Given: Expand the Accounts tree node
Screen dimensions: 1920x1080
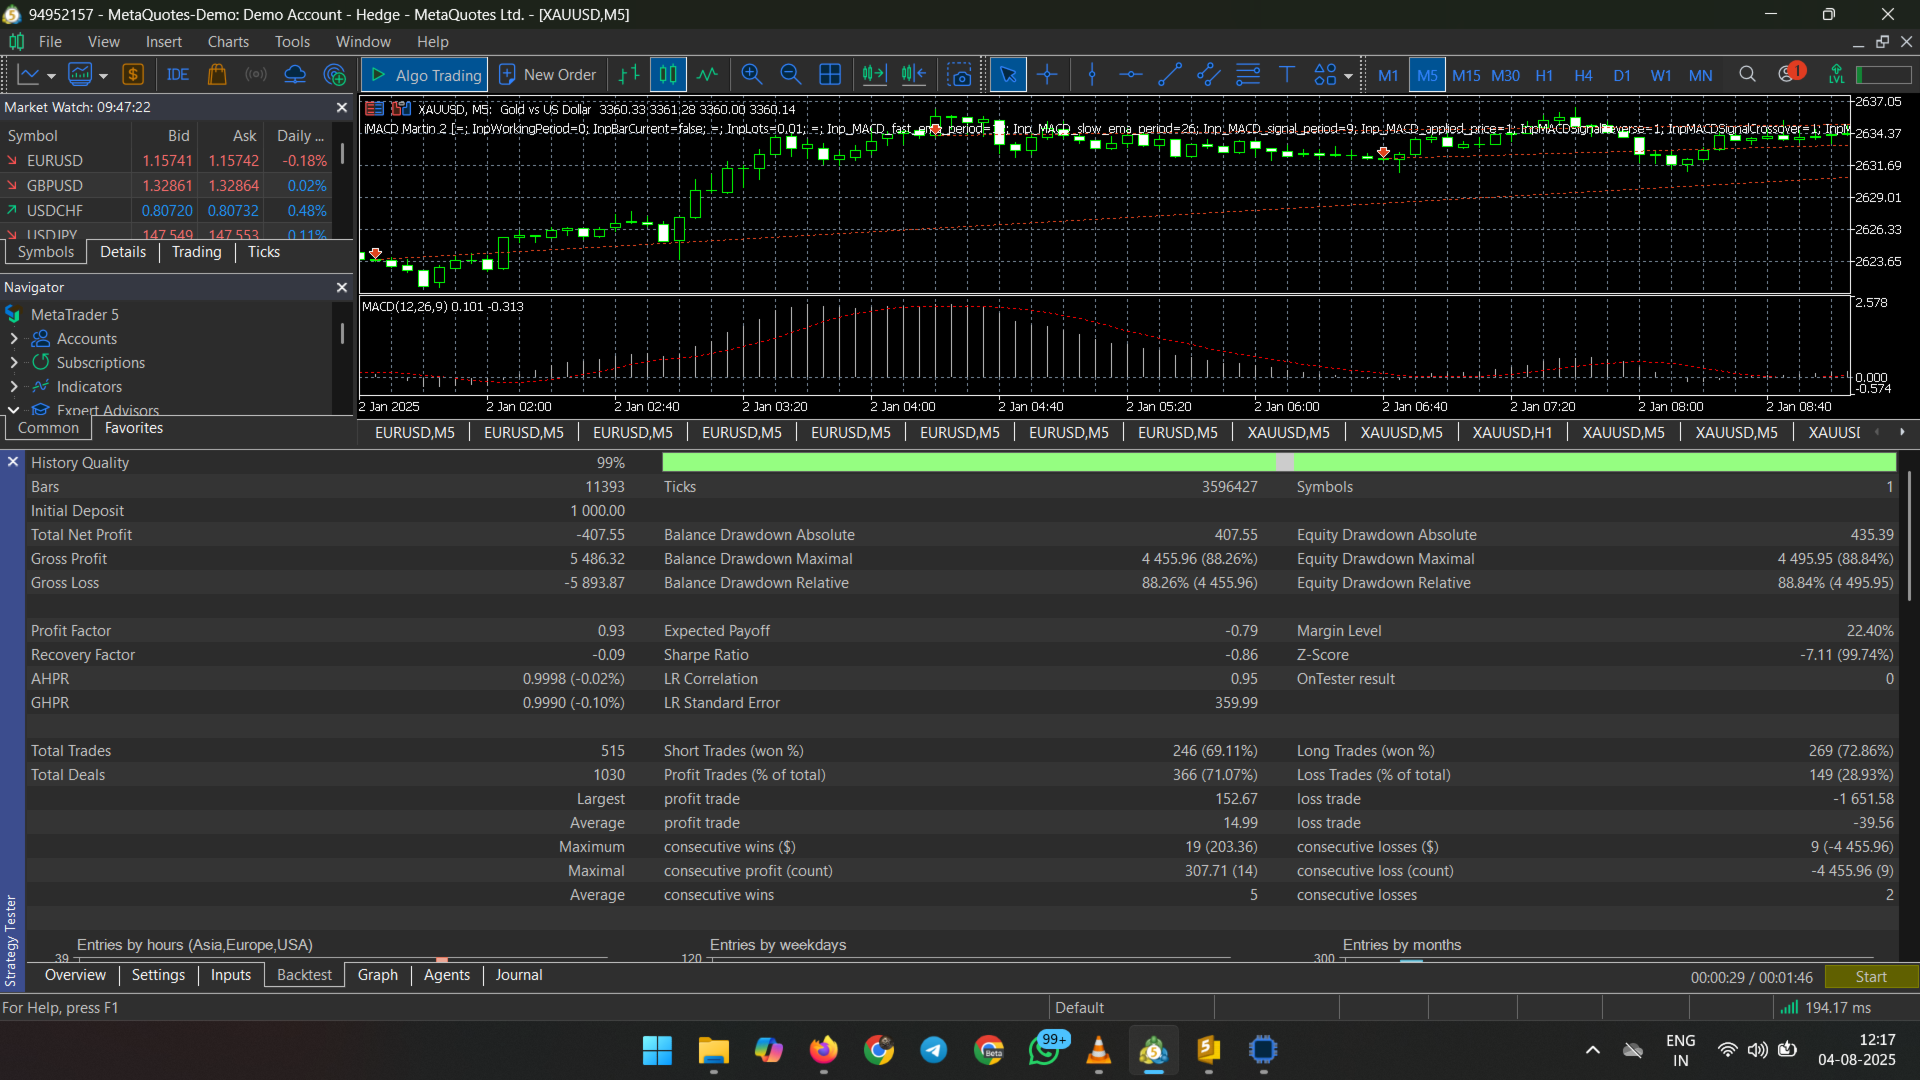Looking at the screenshot, I should pos(14,339).
